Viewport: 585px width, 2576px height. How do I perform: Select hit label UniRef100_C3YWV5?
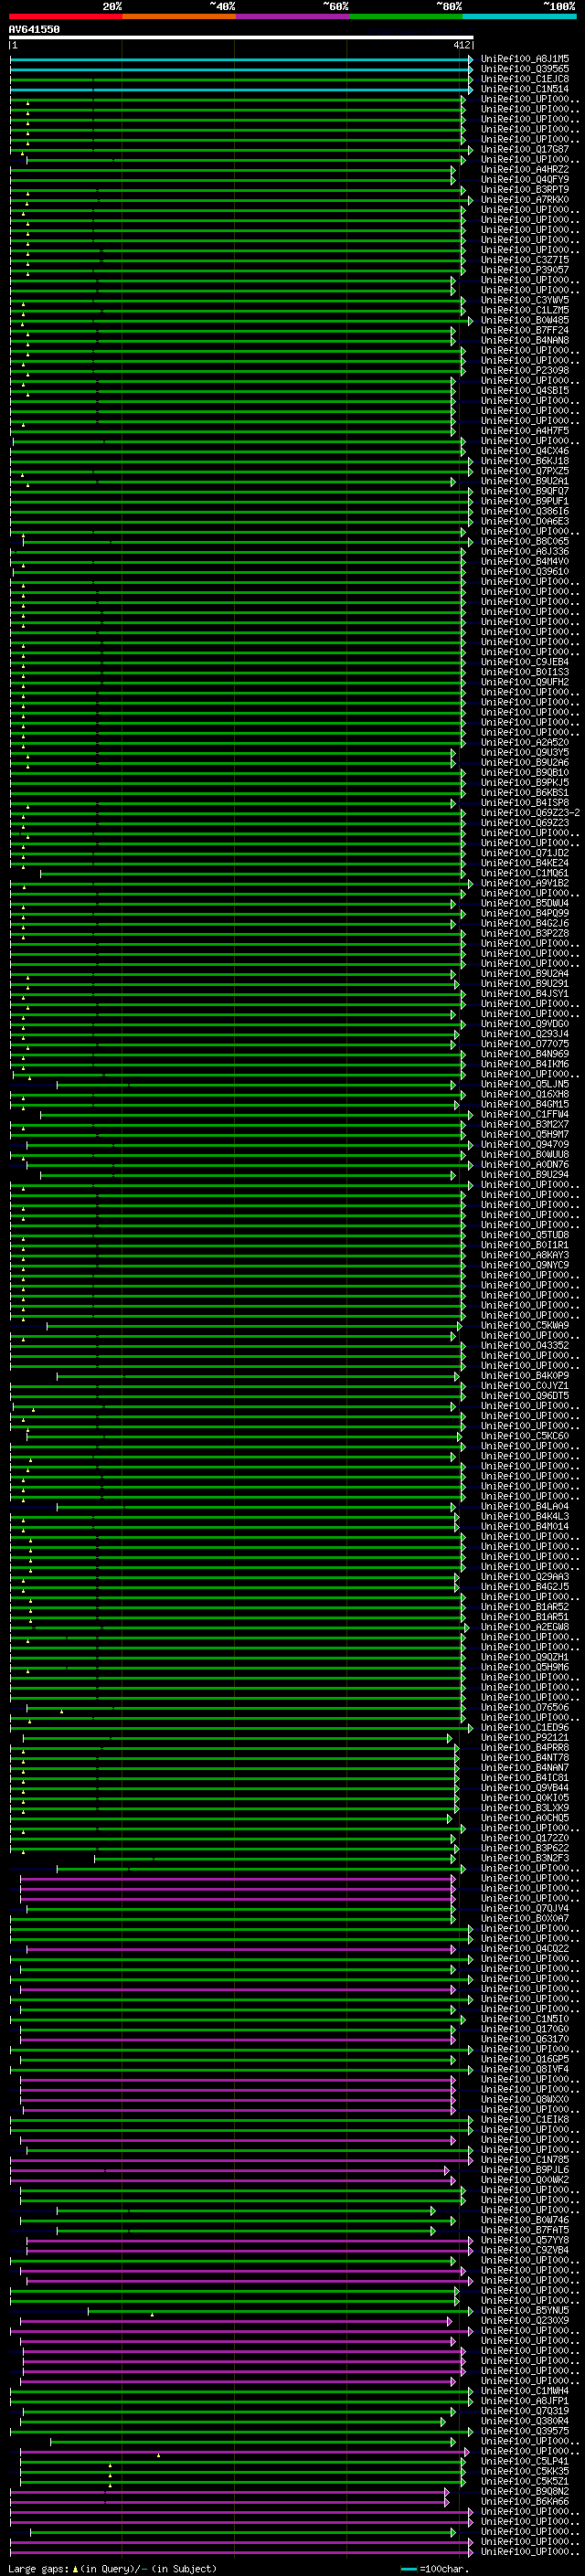point(525,300)
